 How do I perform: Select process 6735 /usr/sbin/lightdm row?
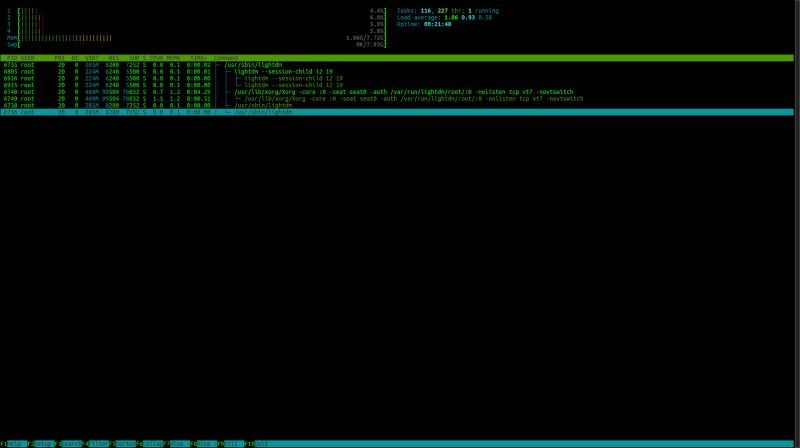(397, 65)
